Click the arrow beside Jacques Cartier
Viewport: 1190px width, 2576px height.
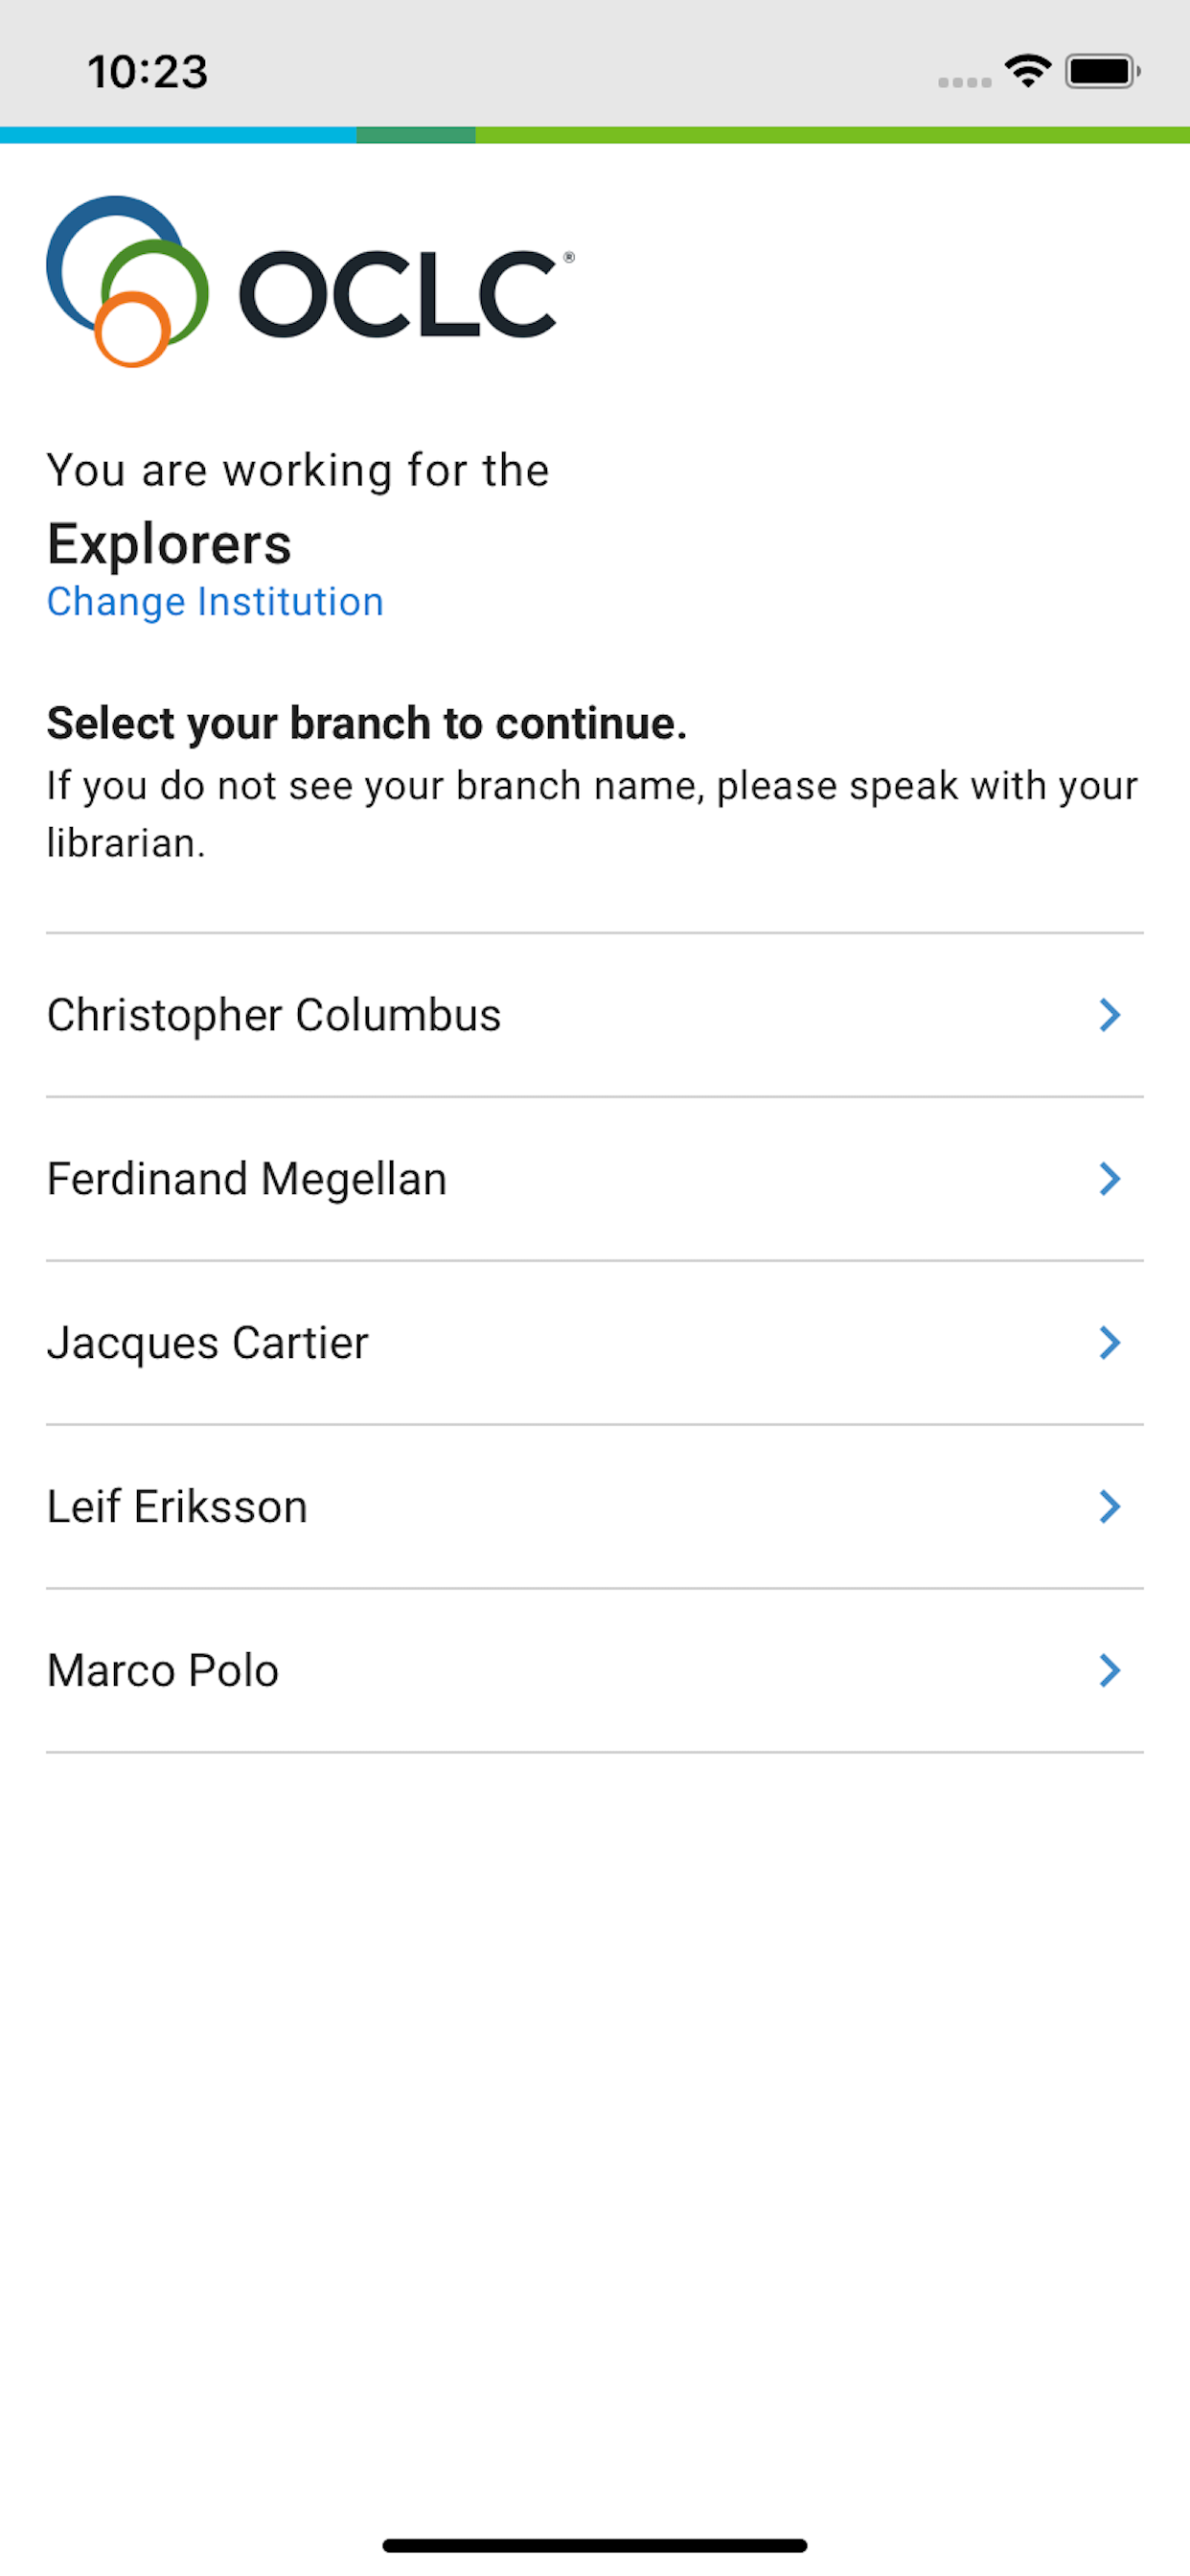[1109, 1343]
